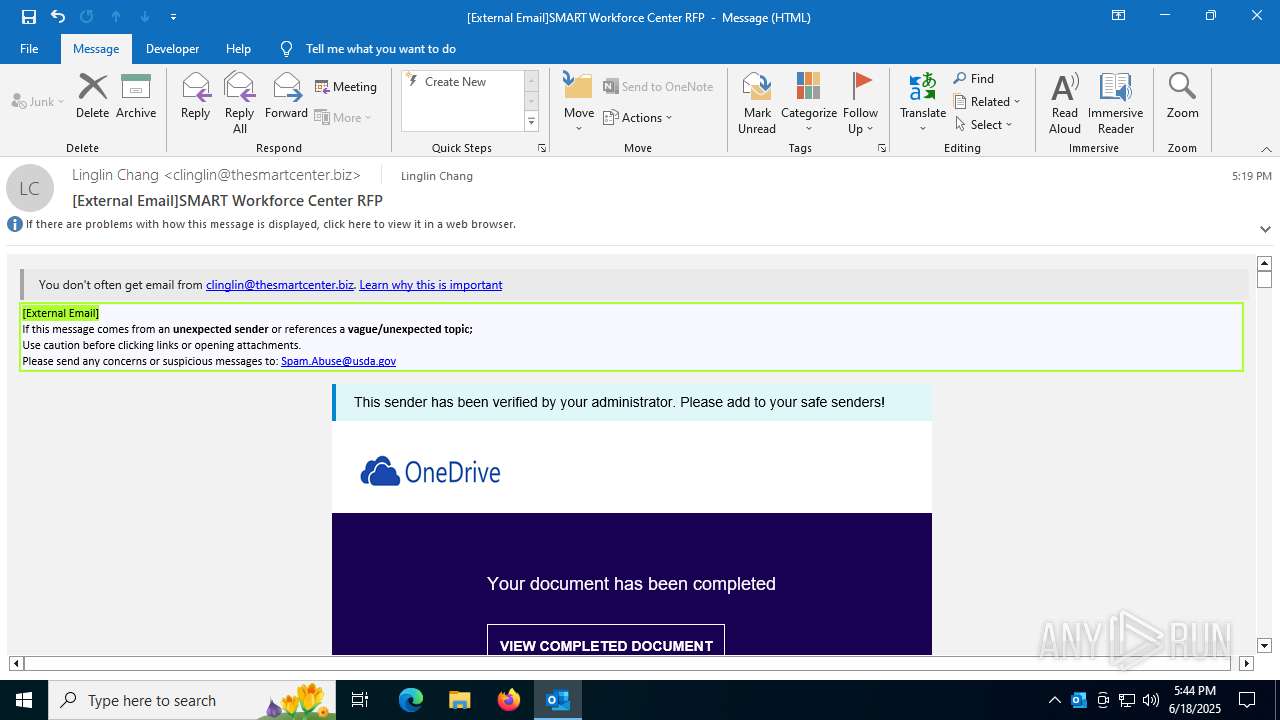This screenshot has height=720, width=1280.
Task: Expand the Quick Steps gallery
Action: (532, 122)
